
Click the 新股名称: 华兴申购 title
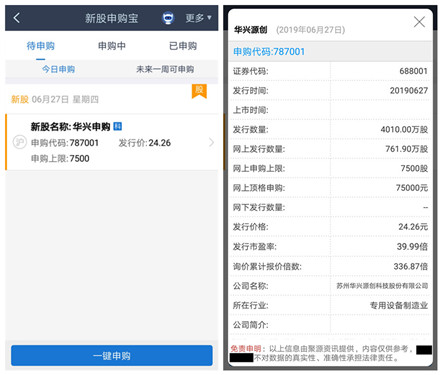click(71, 127)
